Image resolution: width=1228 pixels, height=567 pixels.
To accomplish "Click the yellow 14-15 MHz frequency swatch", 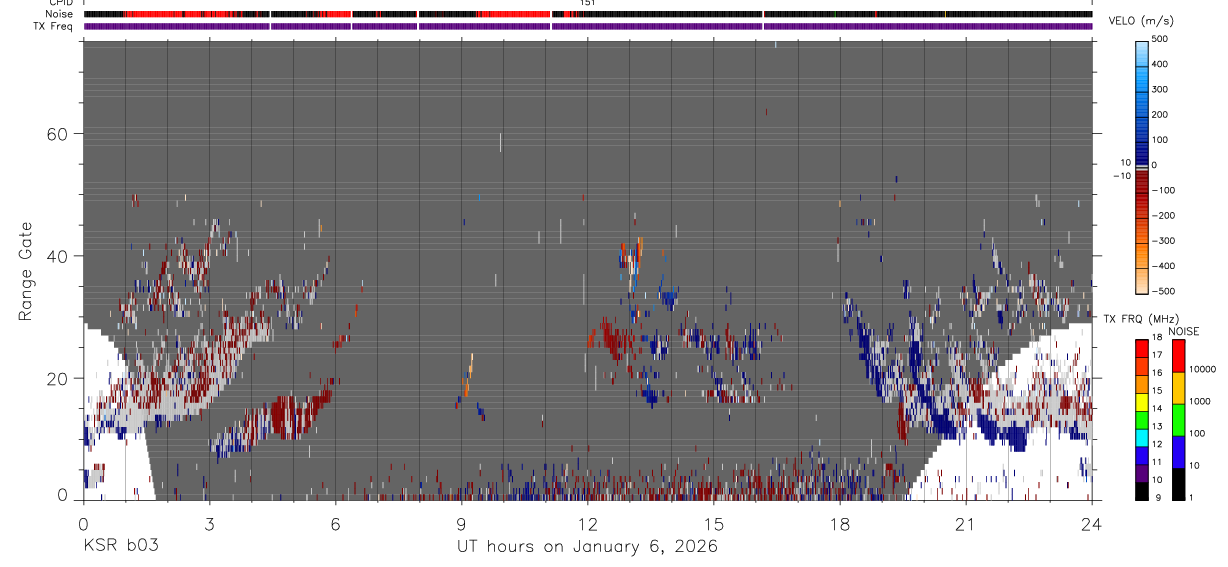I will point(1142,401).
